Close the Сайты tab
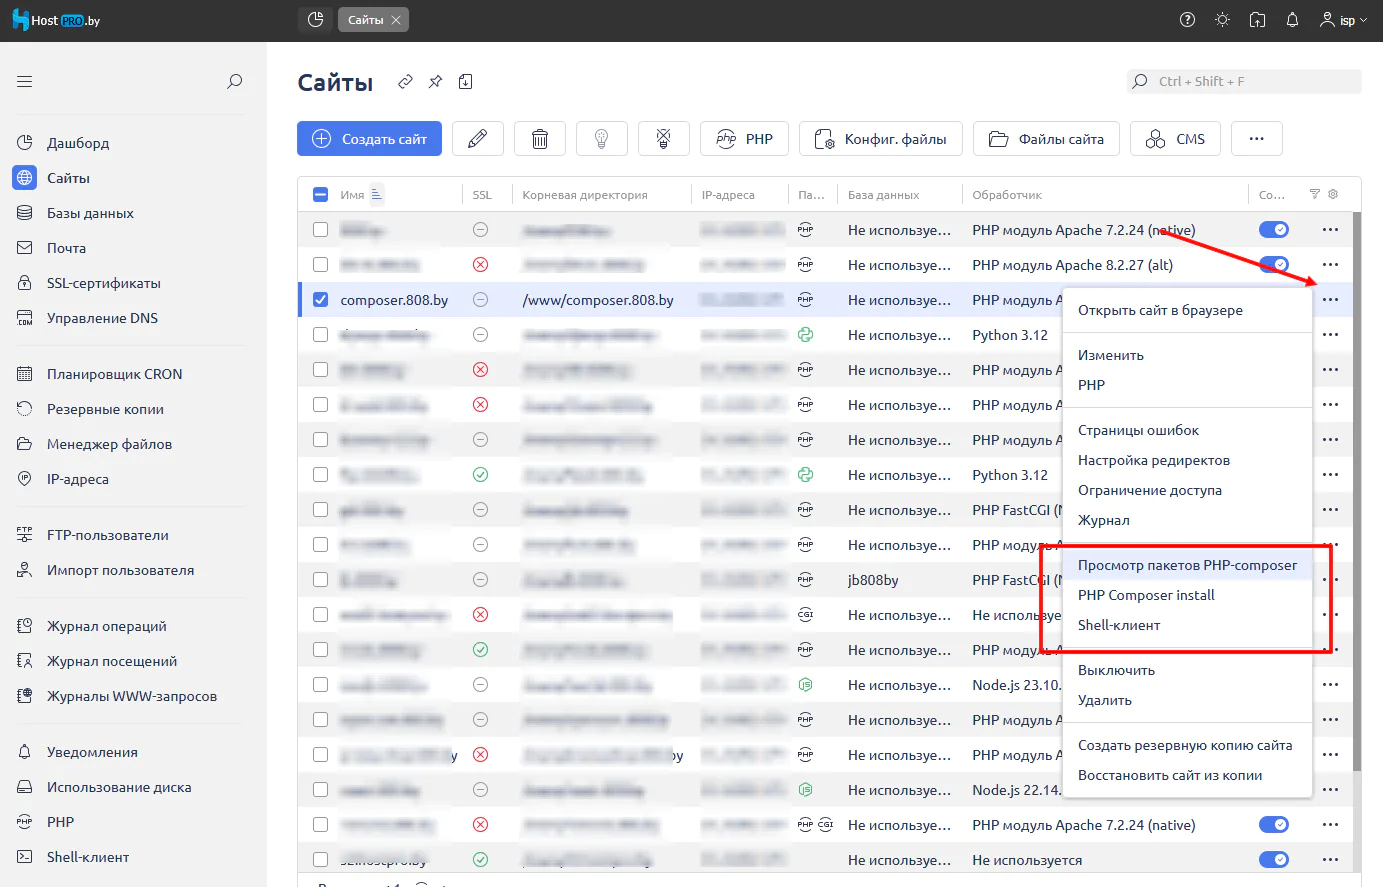 [396, 20]
